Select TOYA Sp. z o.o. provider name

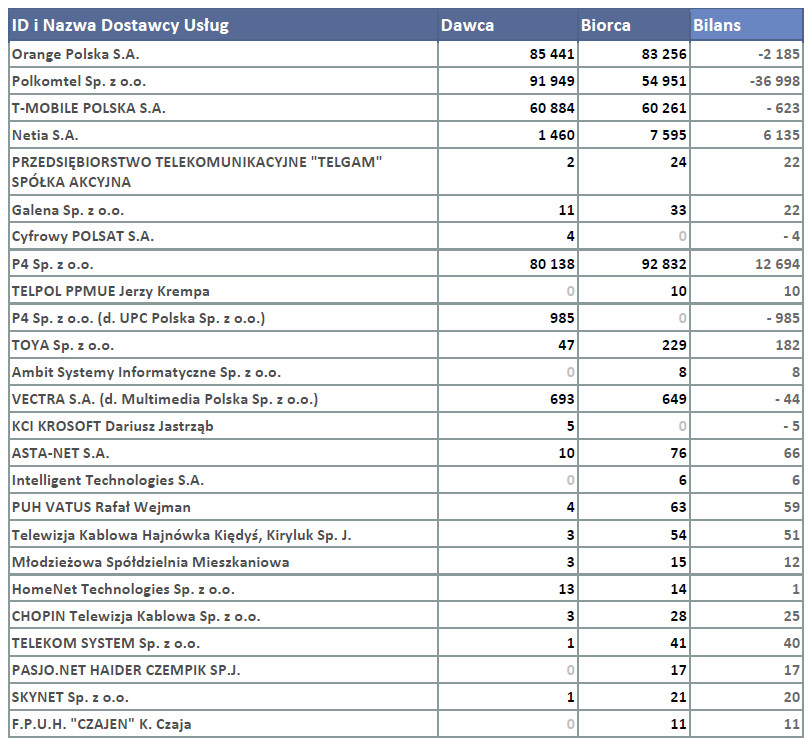click(63, 345)
